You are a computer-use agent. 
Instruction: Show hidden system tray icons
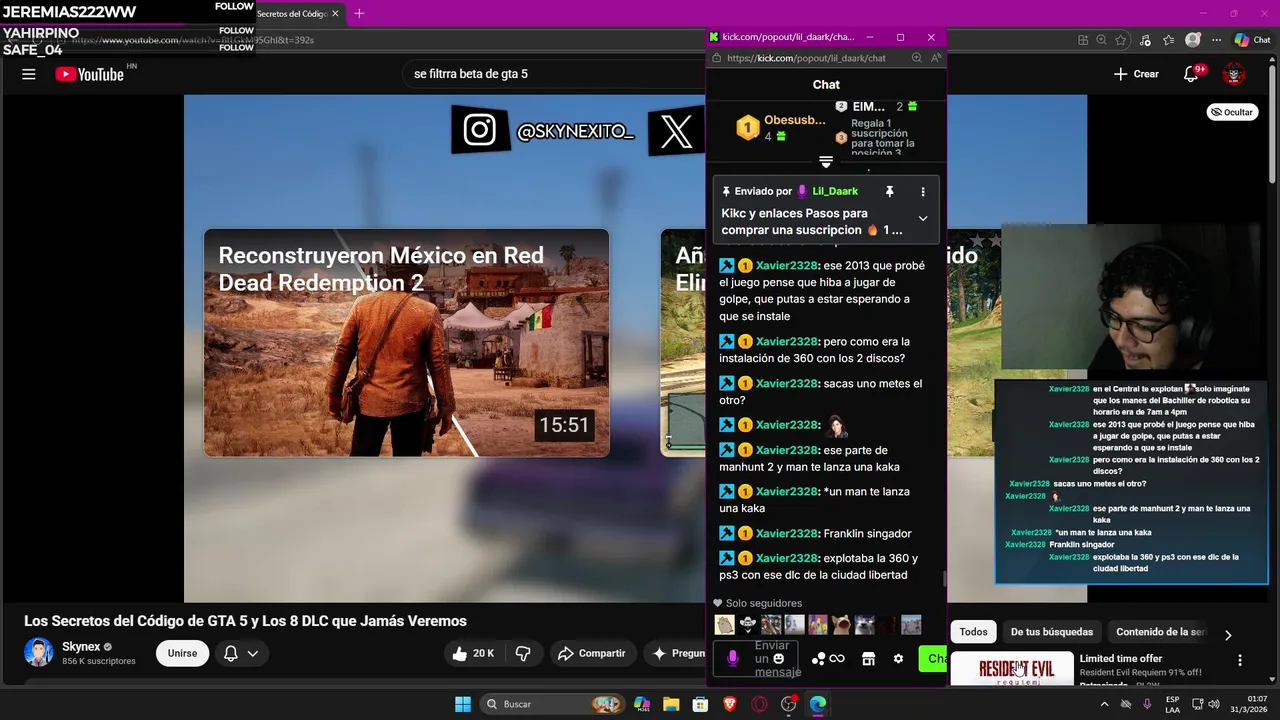(1104, 704)
